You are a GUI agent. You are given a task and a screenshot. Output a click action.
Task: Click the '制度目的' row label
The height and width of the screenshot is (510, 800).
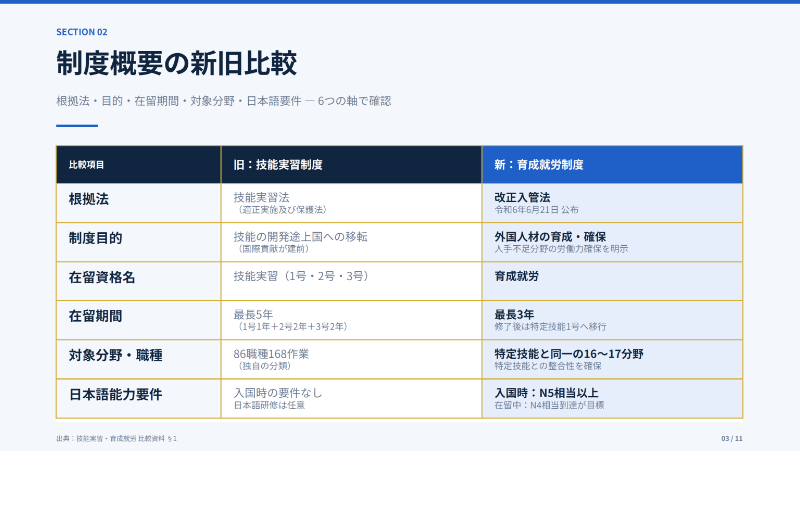click(x=95, y=238)
